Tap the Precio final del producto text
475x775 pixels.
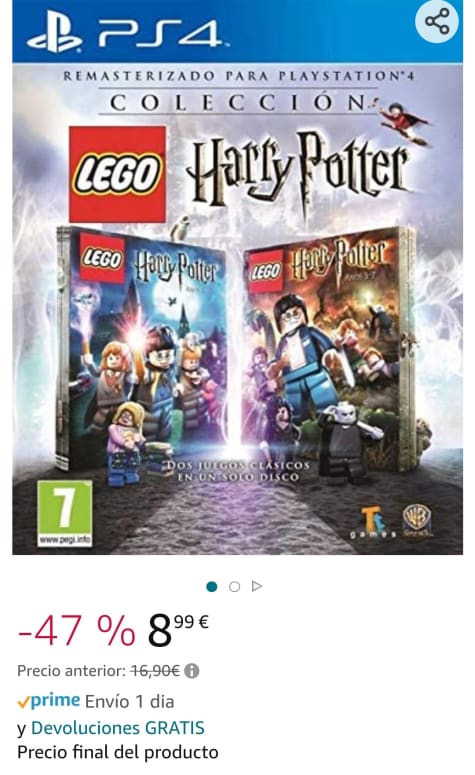118,752
